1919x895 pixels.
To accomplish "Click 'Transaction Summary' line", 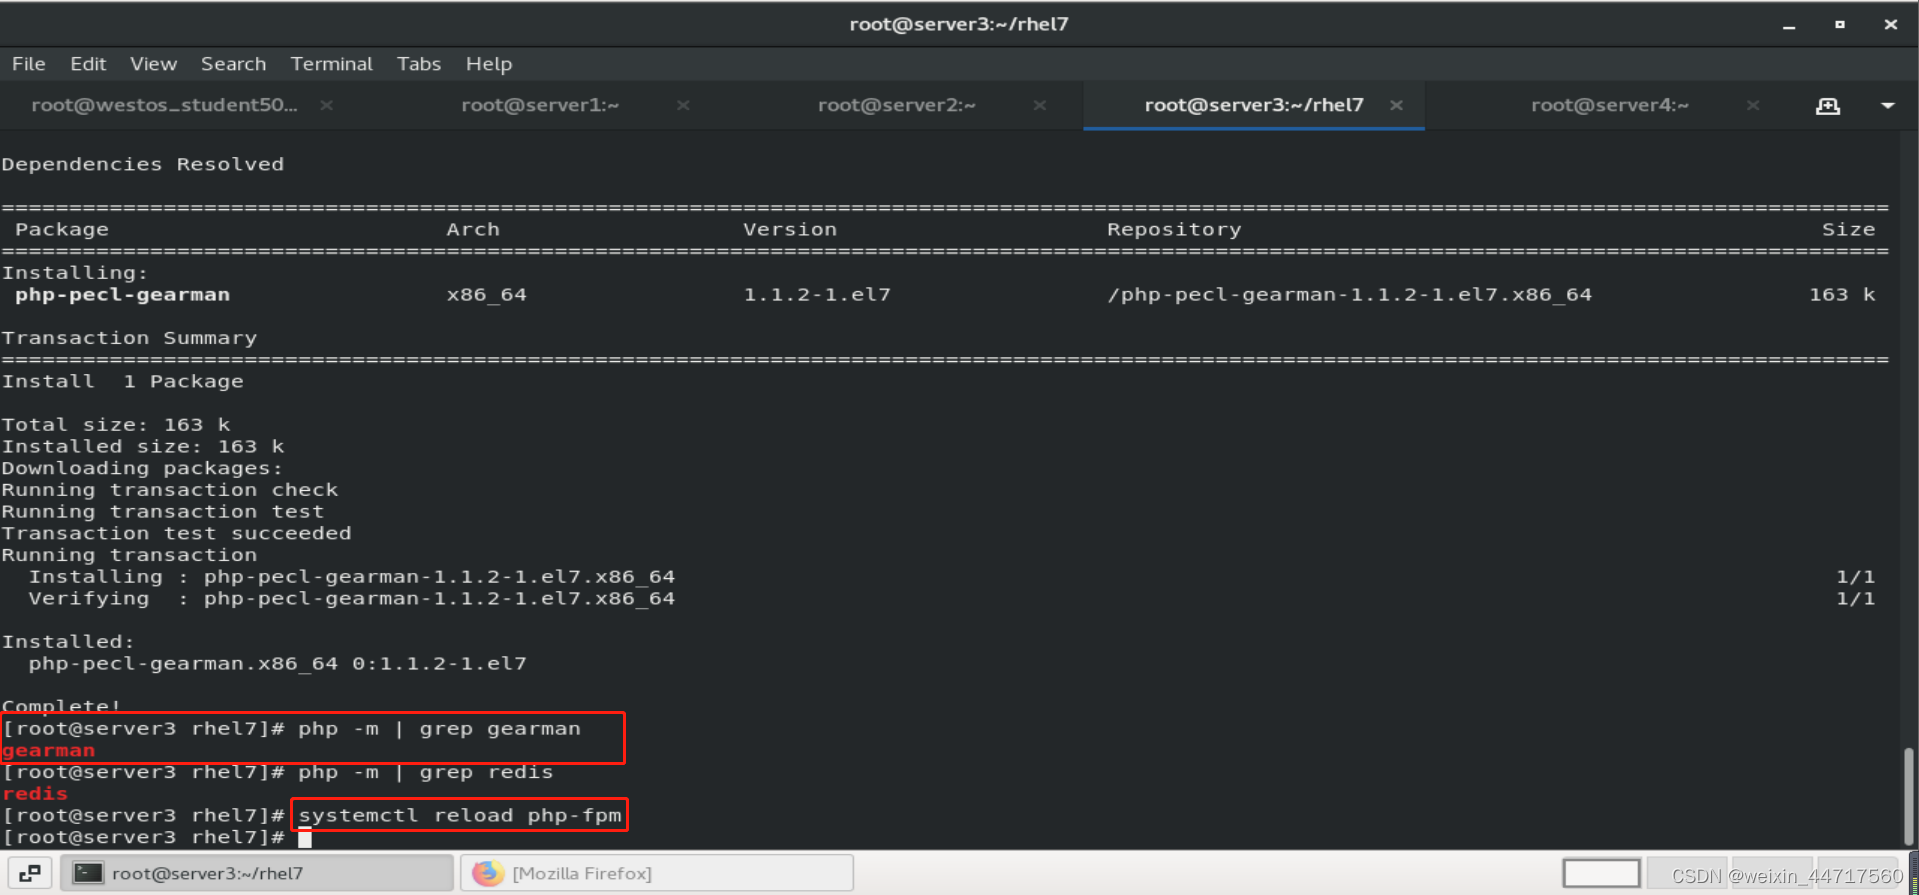I will click(x=129, y=338).
